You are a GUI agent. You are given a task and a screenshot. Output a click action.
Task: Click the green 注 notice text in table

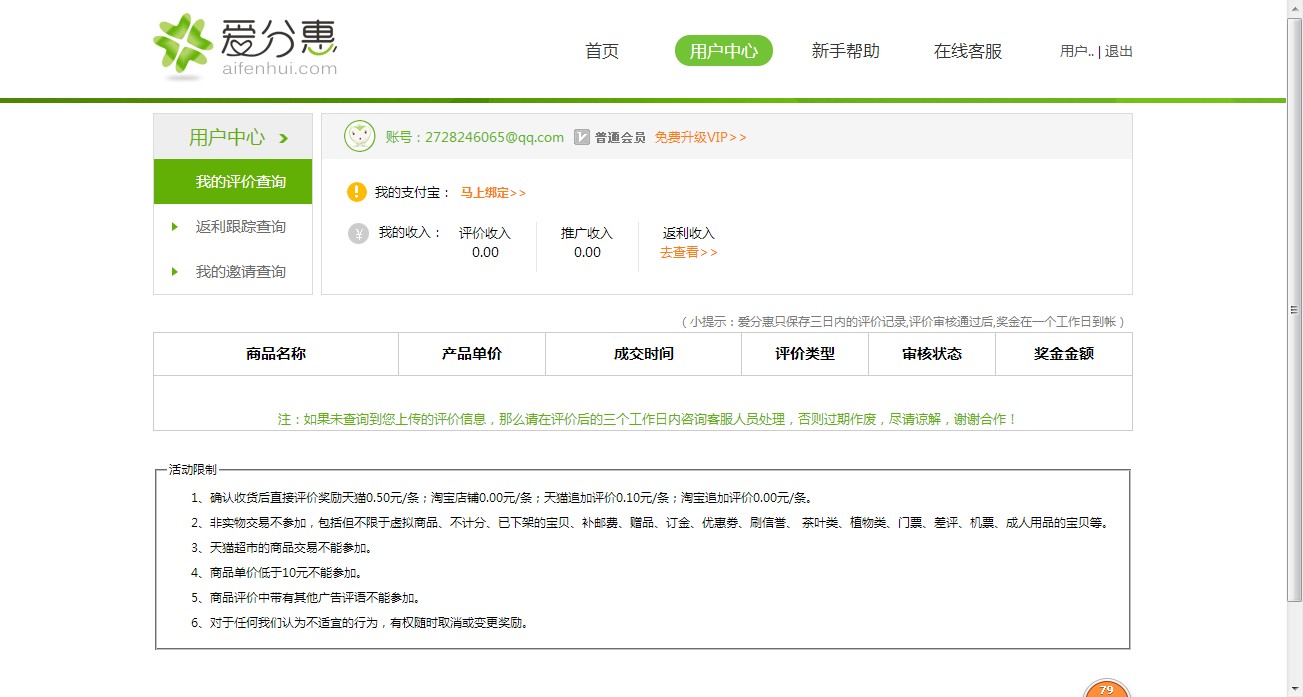648,419
